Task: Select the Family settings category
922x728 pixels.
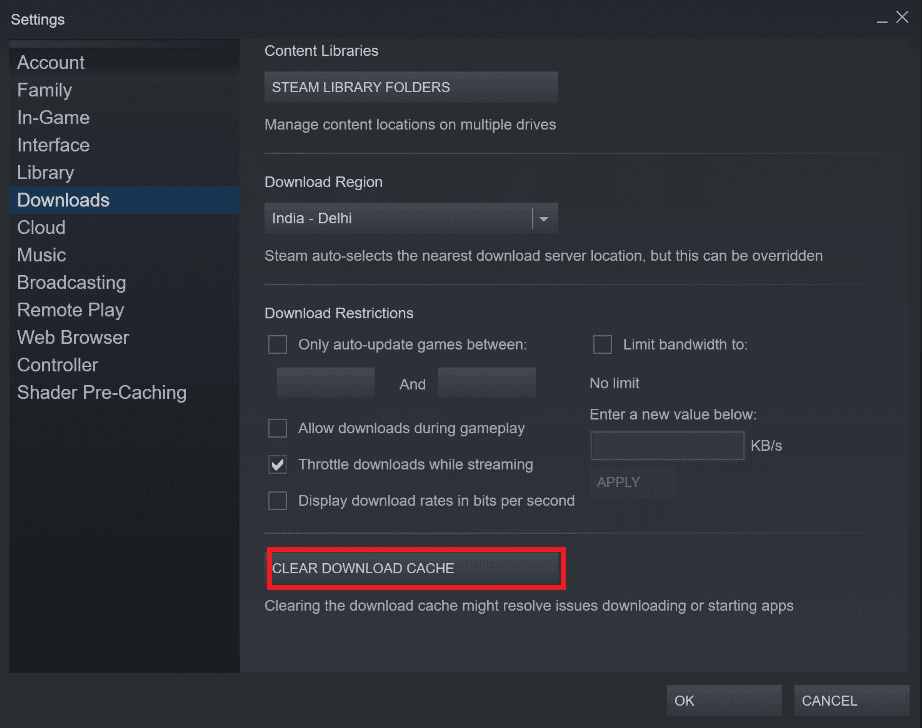Action: [x=44, y=90]
